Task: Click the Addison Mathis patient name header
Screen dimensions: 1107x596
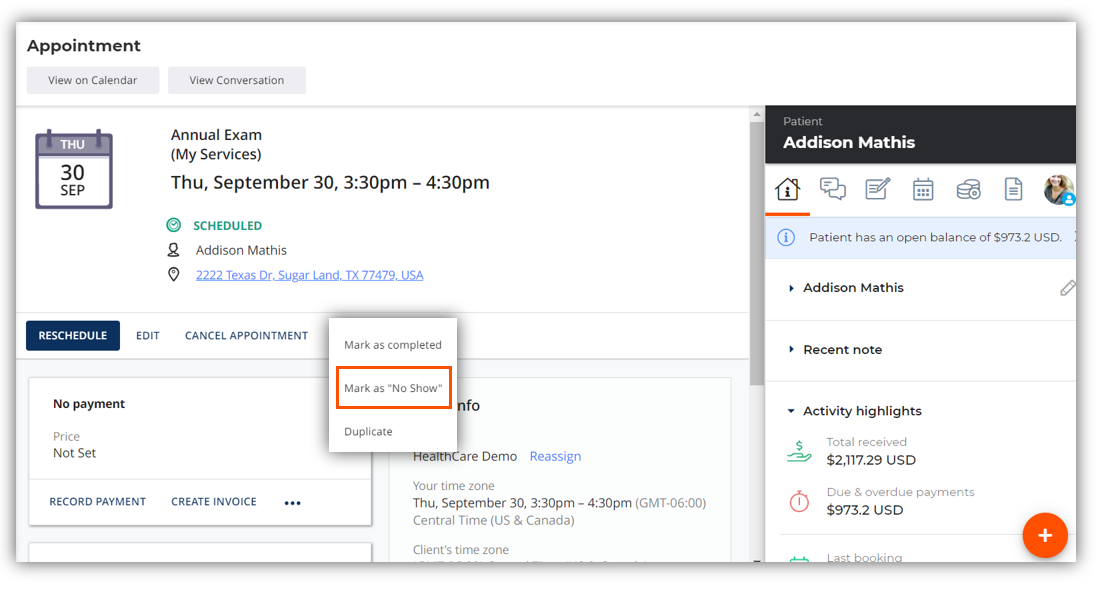Action: tap(849, 143)
